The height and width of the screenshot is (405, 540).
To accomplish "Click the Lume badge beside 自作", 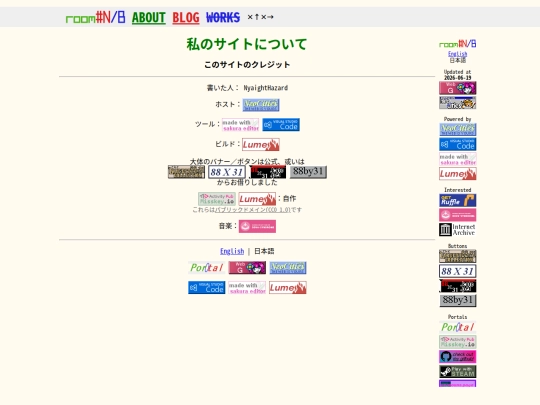I will pos(257,199).
